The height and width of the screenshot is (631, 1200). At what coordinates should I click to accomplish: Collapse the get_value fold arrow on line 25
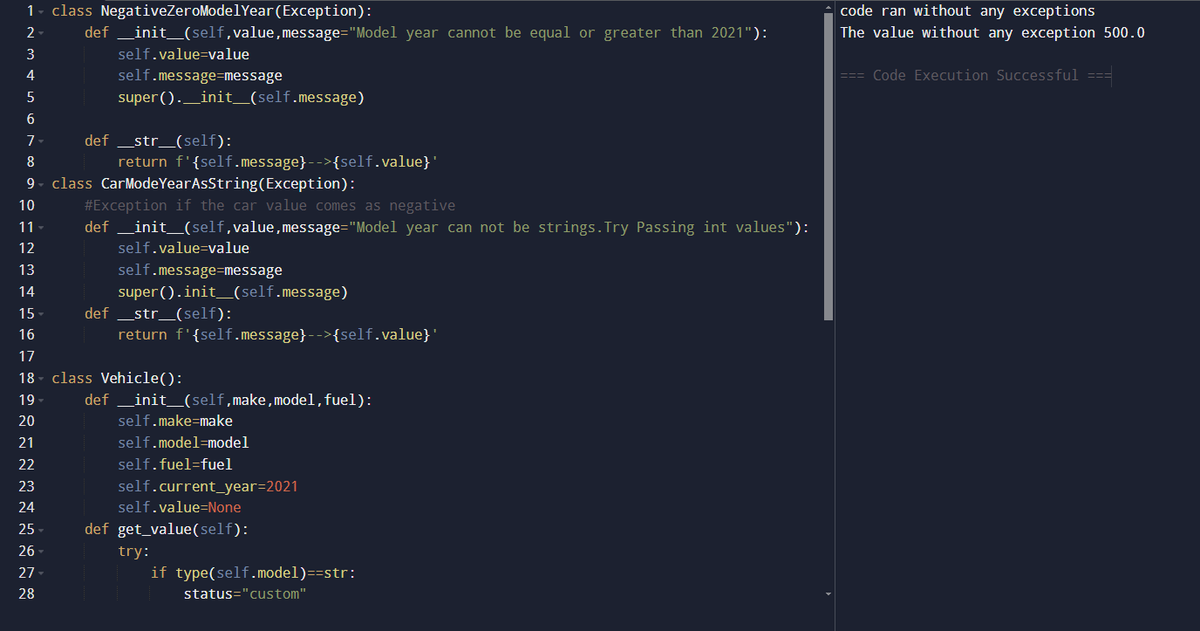click(x=39, y=529)
